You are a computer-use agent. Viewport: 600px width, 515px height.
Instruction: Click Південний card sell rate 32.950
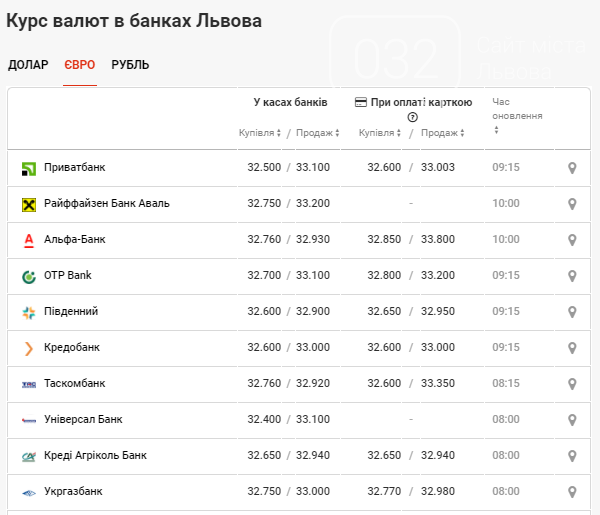[x=438, y=311]
